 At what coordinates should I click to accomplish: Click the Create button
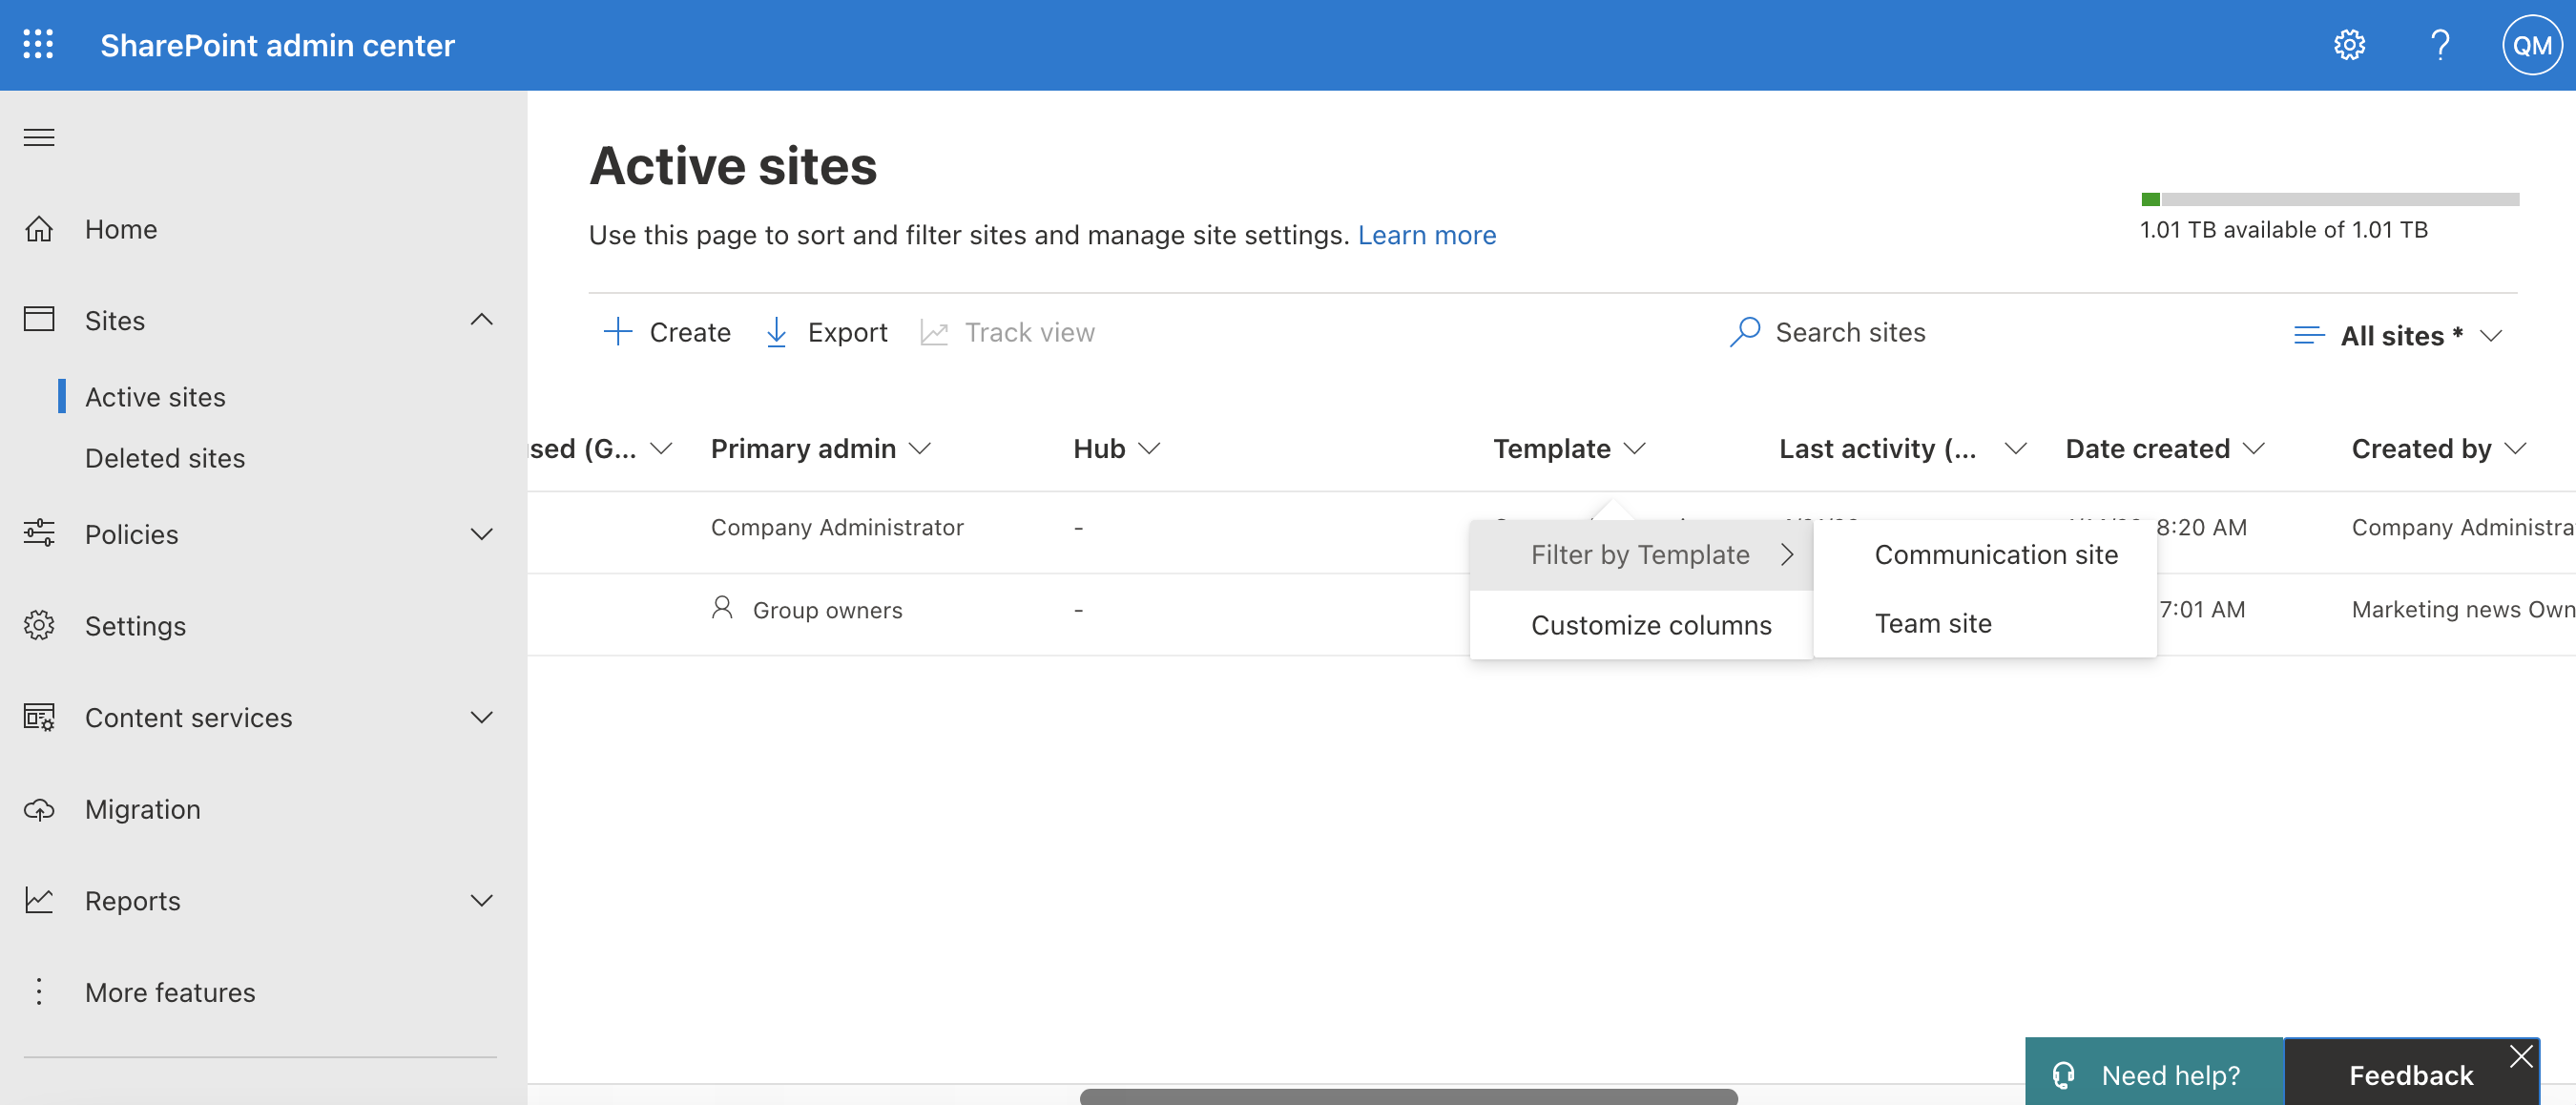click(x=667, y=332)
